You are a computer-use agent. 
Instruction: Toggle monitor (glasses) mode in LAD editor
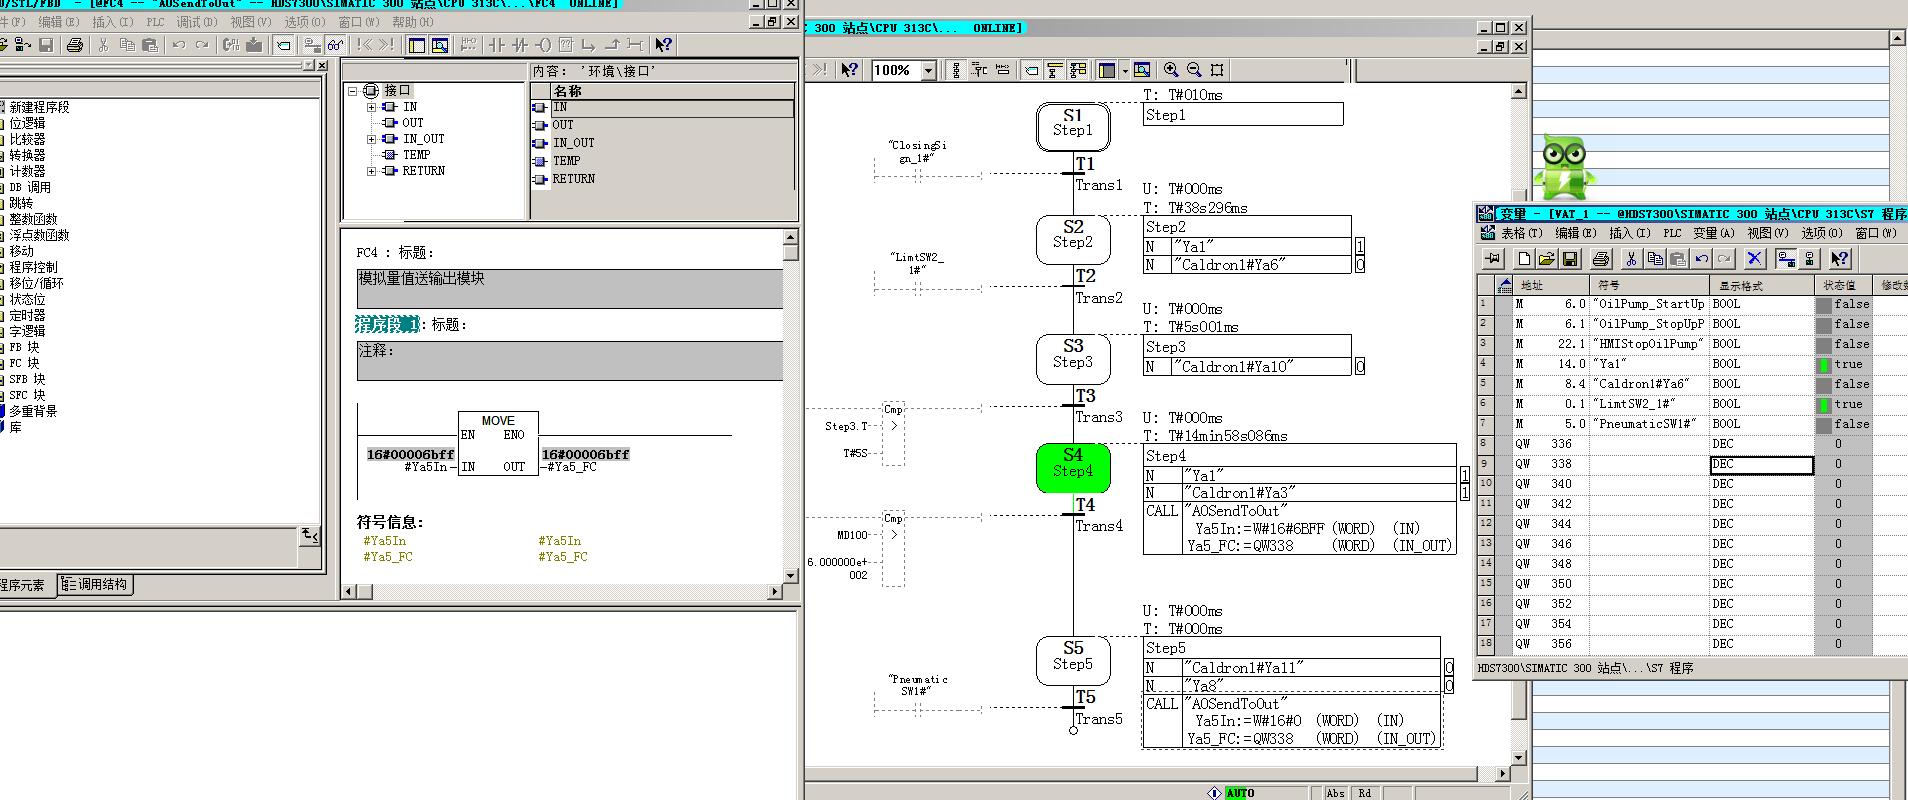coord(336,45)
